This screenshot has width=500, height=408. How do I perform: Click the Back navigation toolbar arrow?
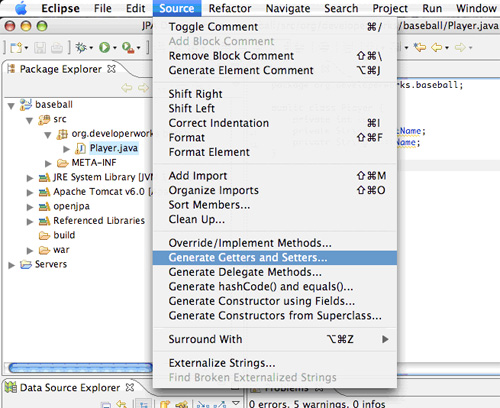tap(437, 48)
